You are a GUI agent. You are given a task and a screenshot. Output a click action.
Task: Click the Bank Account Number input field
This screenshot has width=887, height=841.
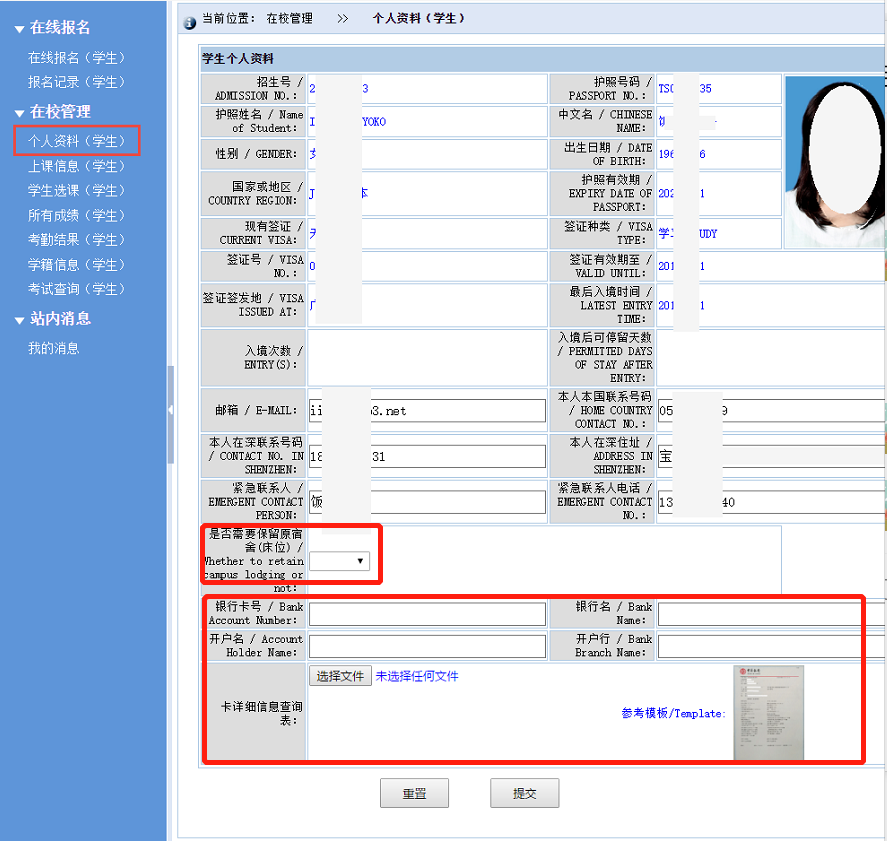coord(427,614)
